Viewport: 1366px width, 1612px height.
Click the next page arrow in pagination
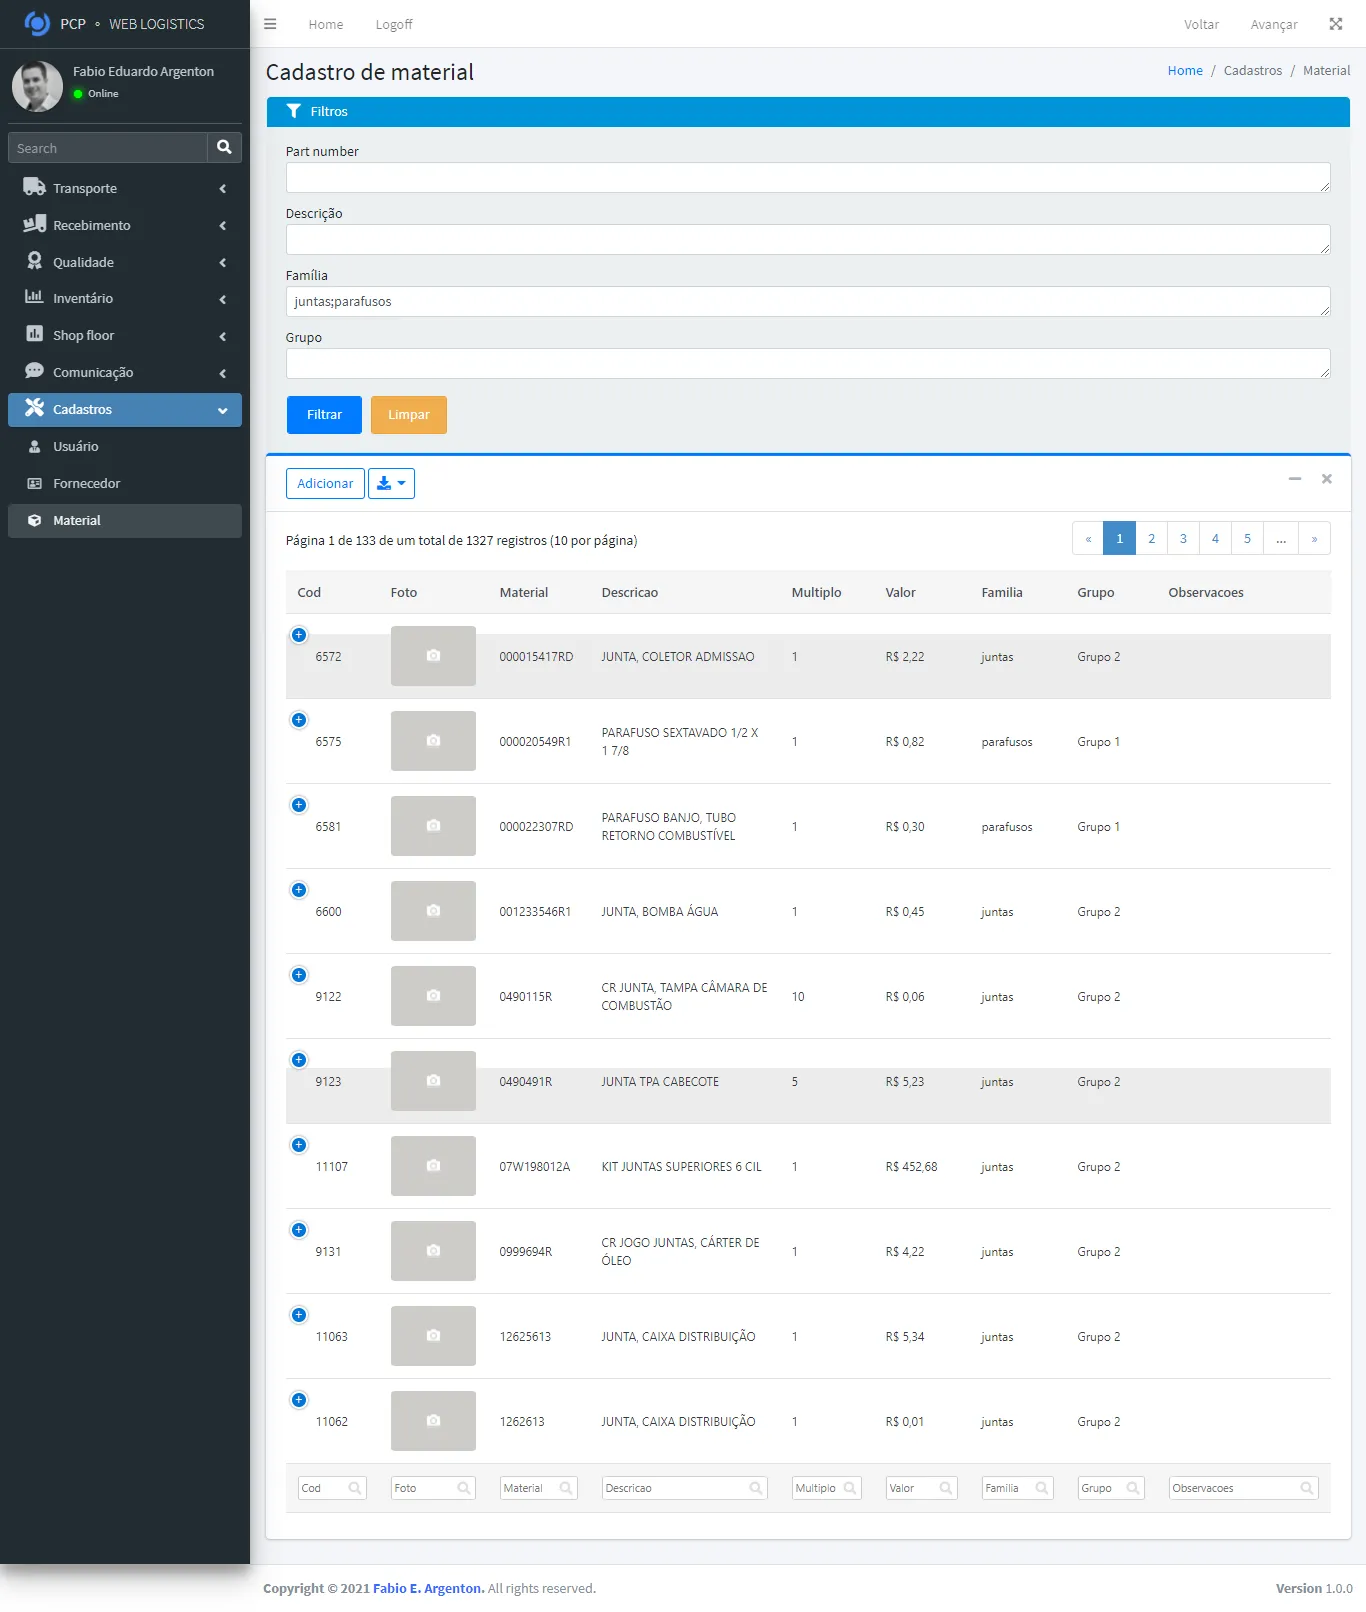coord(1314,539)
